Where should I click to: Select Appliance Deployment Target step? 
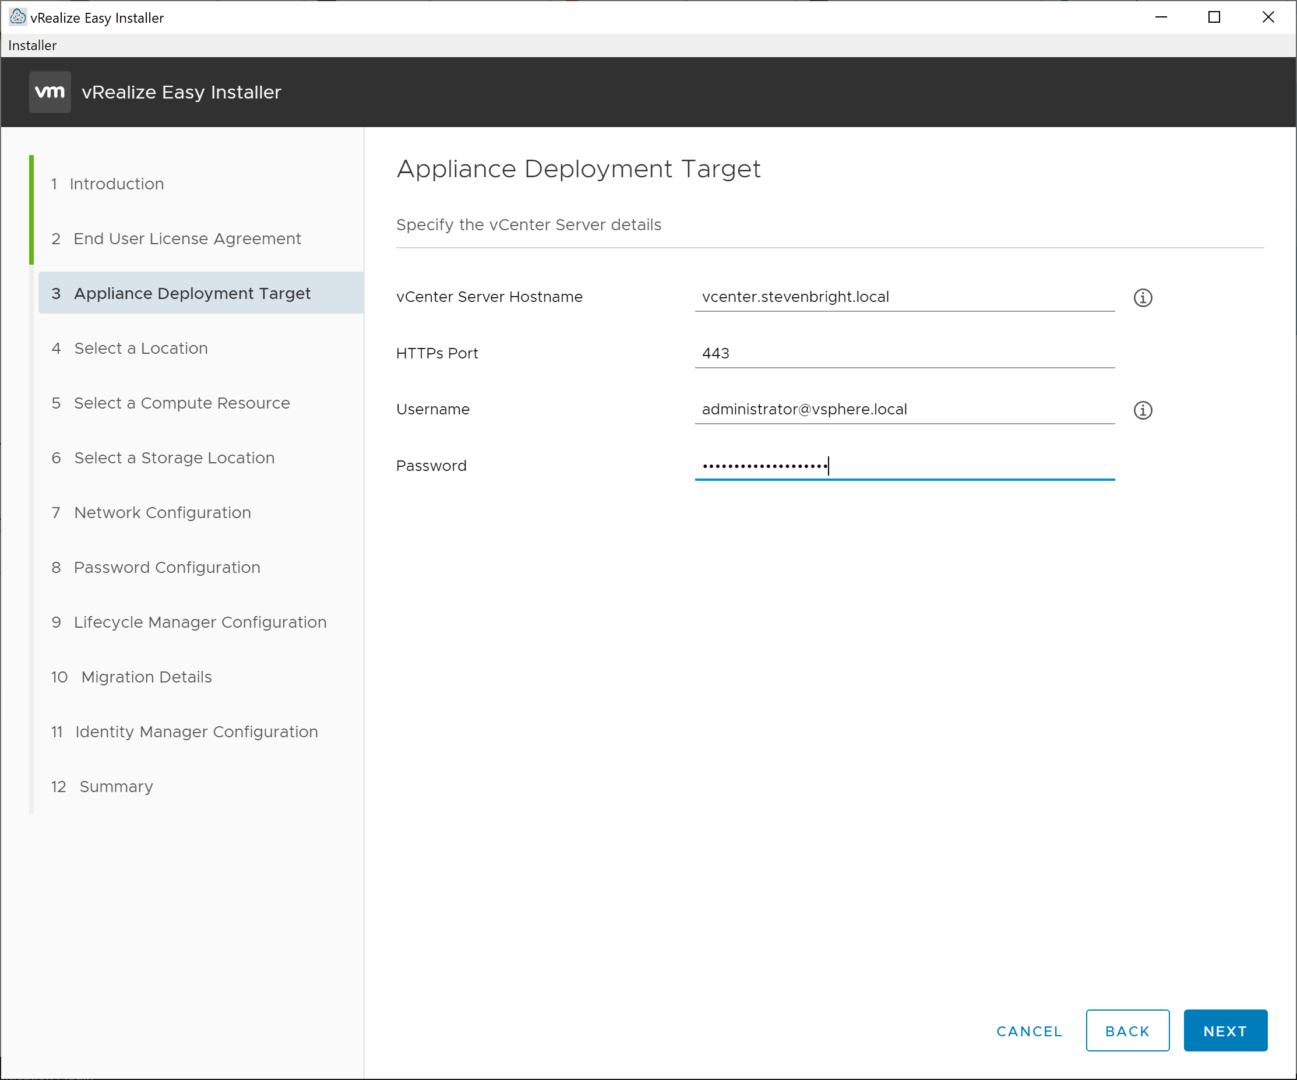(x=192, y=293)
